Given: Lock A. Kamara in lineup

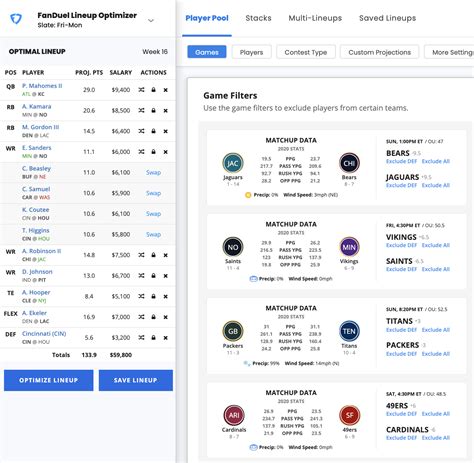Looking at the screenshot, I should [153, 110].
